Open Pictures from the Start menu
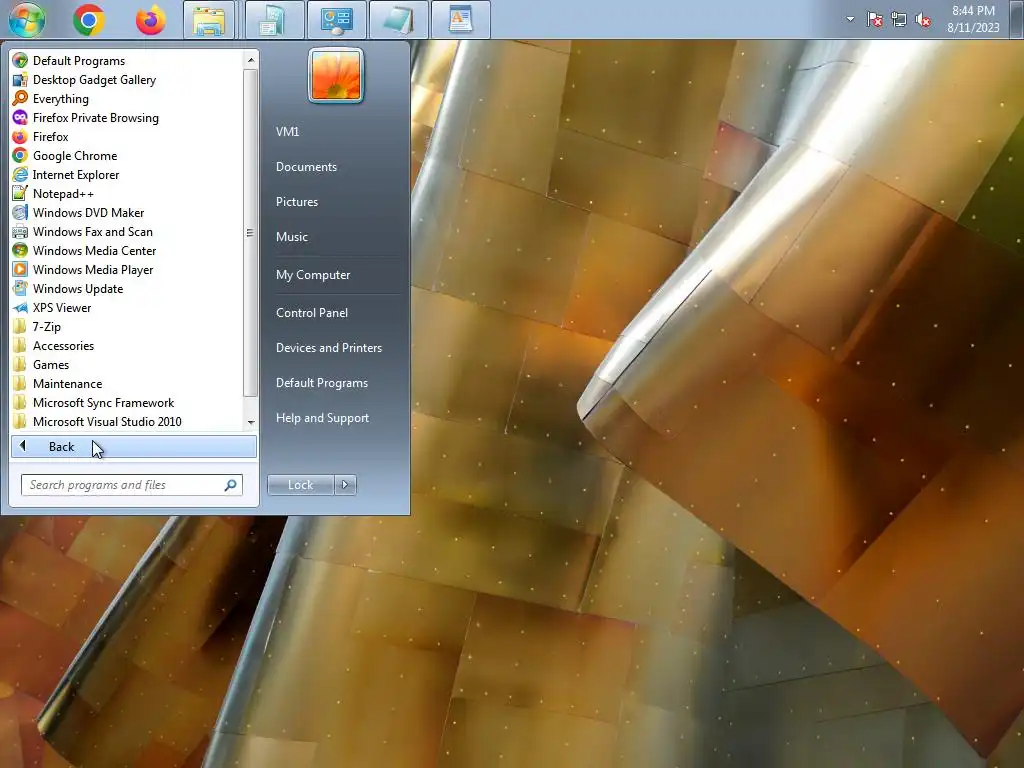 [x=297, y=202]
